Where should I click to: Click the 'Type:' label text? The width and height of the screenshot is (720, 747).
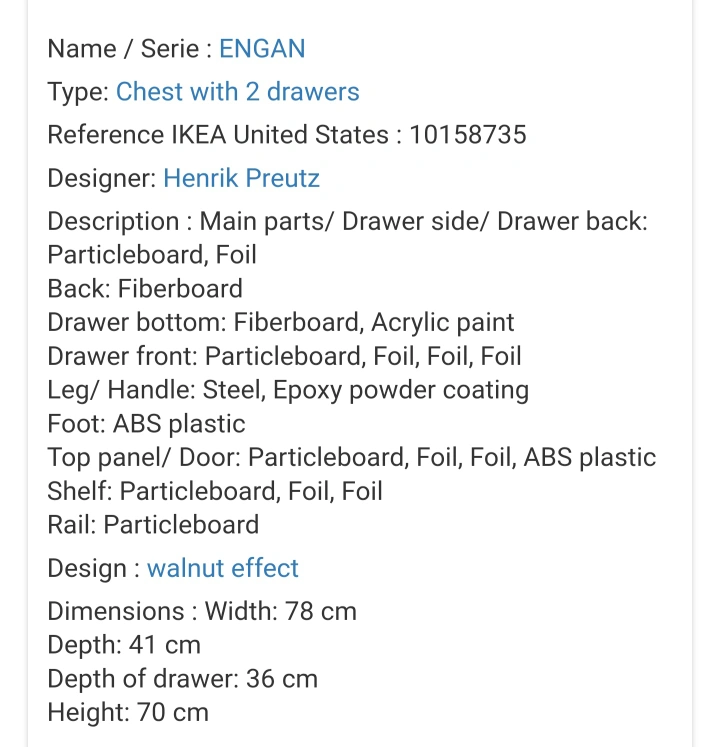[78, 92]
